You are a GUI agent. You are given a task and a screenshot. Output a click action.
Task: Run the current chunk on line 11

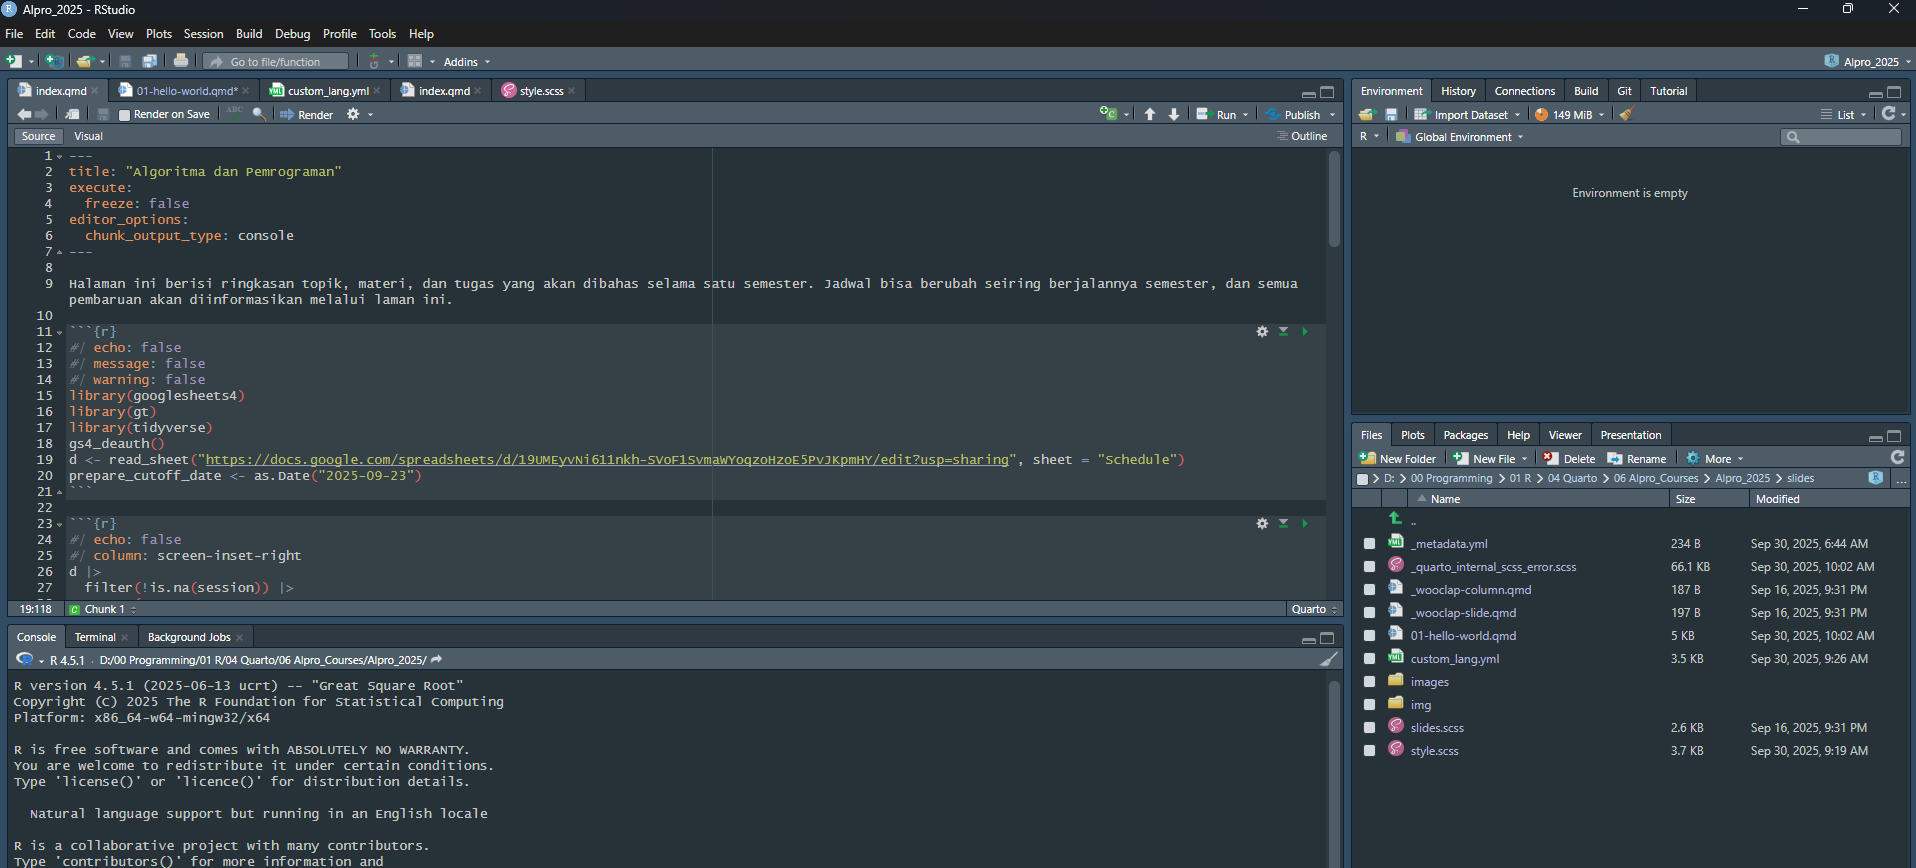point(1305,331)
